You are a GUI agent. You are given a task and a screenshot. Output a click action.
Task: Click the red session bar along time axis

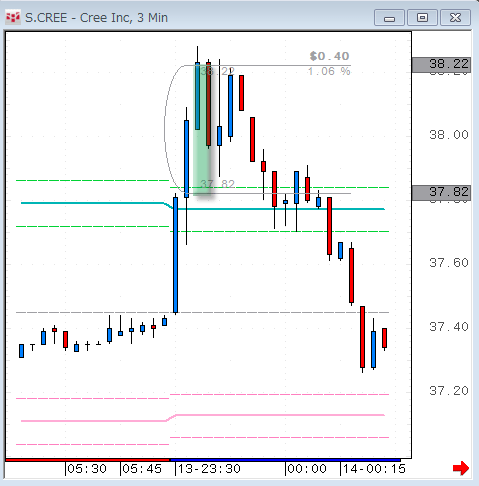pyautogui.click(x=88, y=460)
